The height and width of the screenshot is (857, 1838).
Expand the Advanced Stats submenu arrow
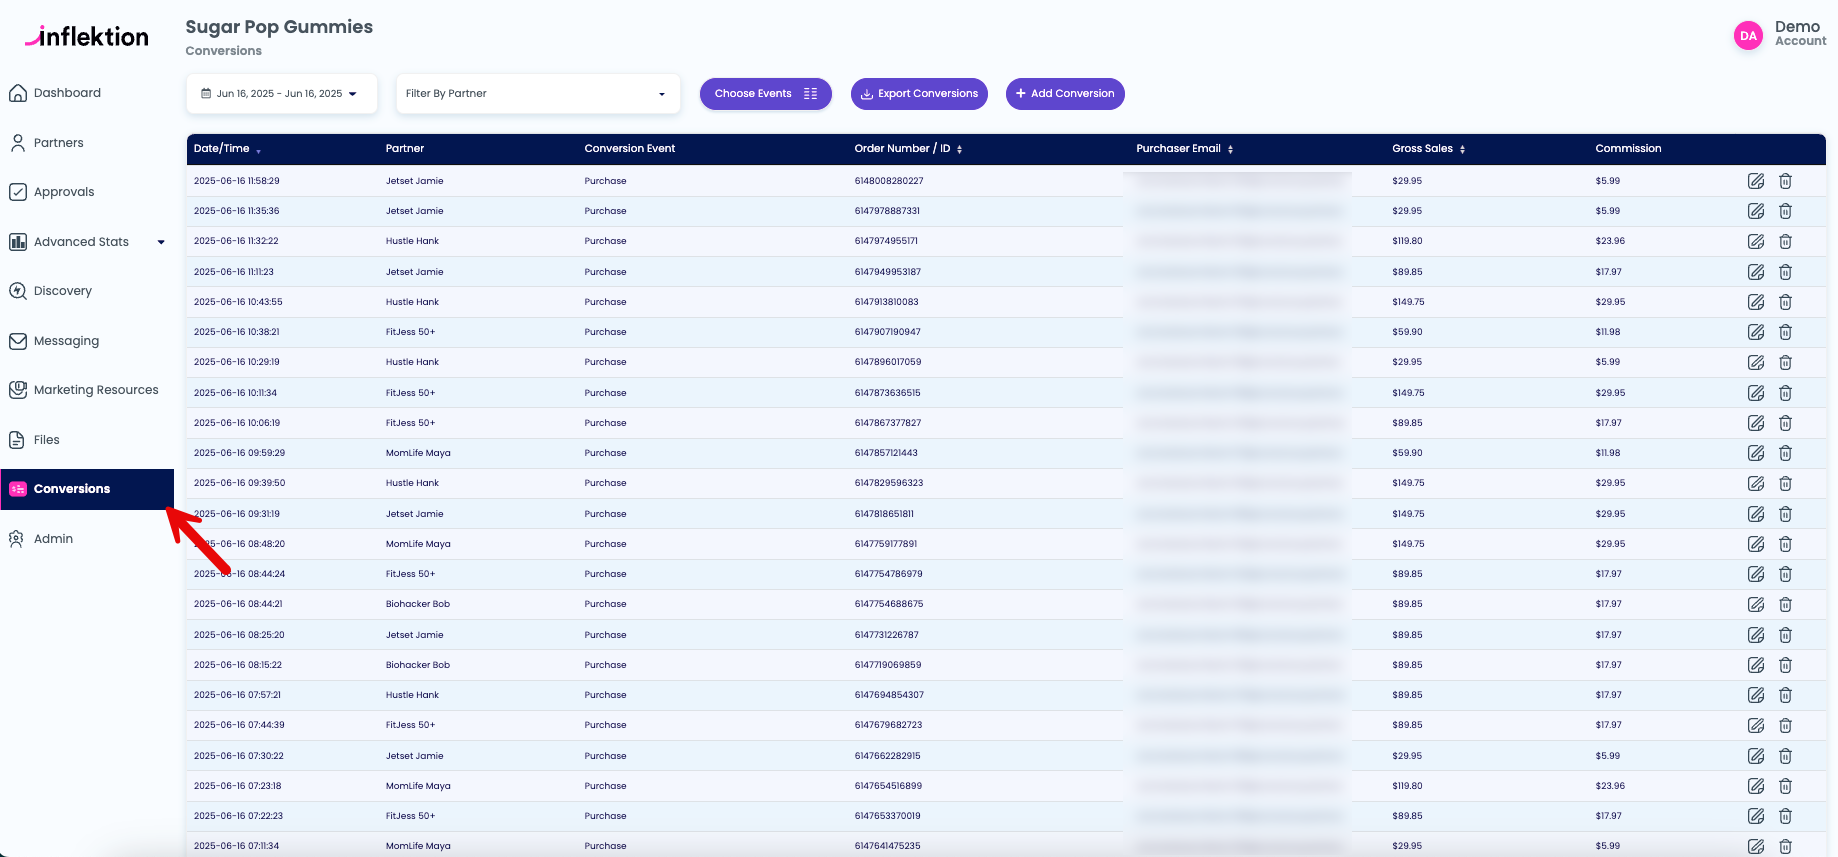pyautogui.click(x=161, y=242)
